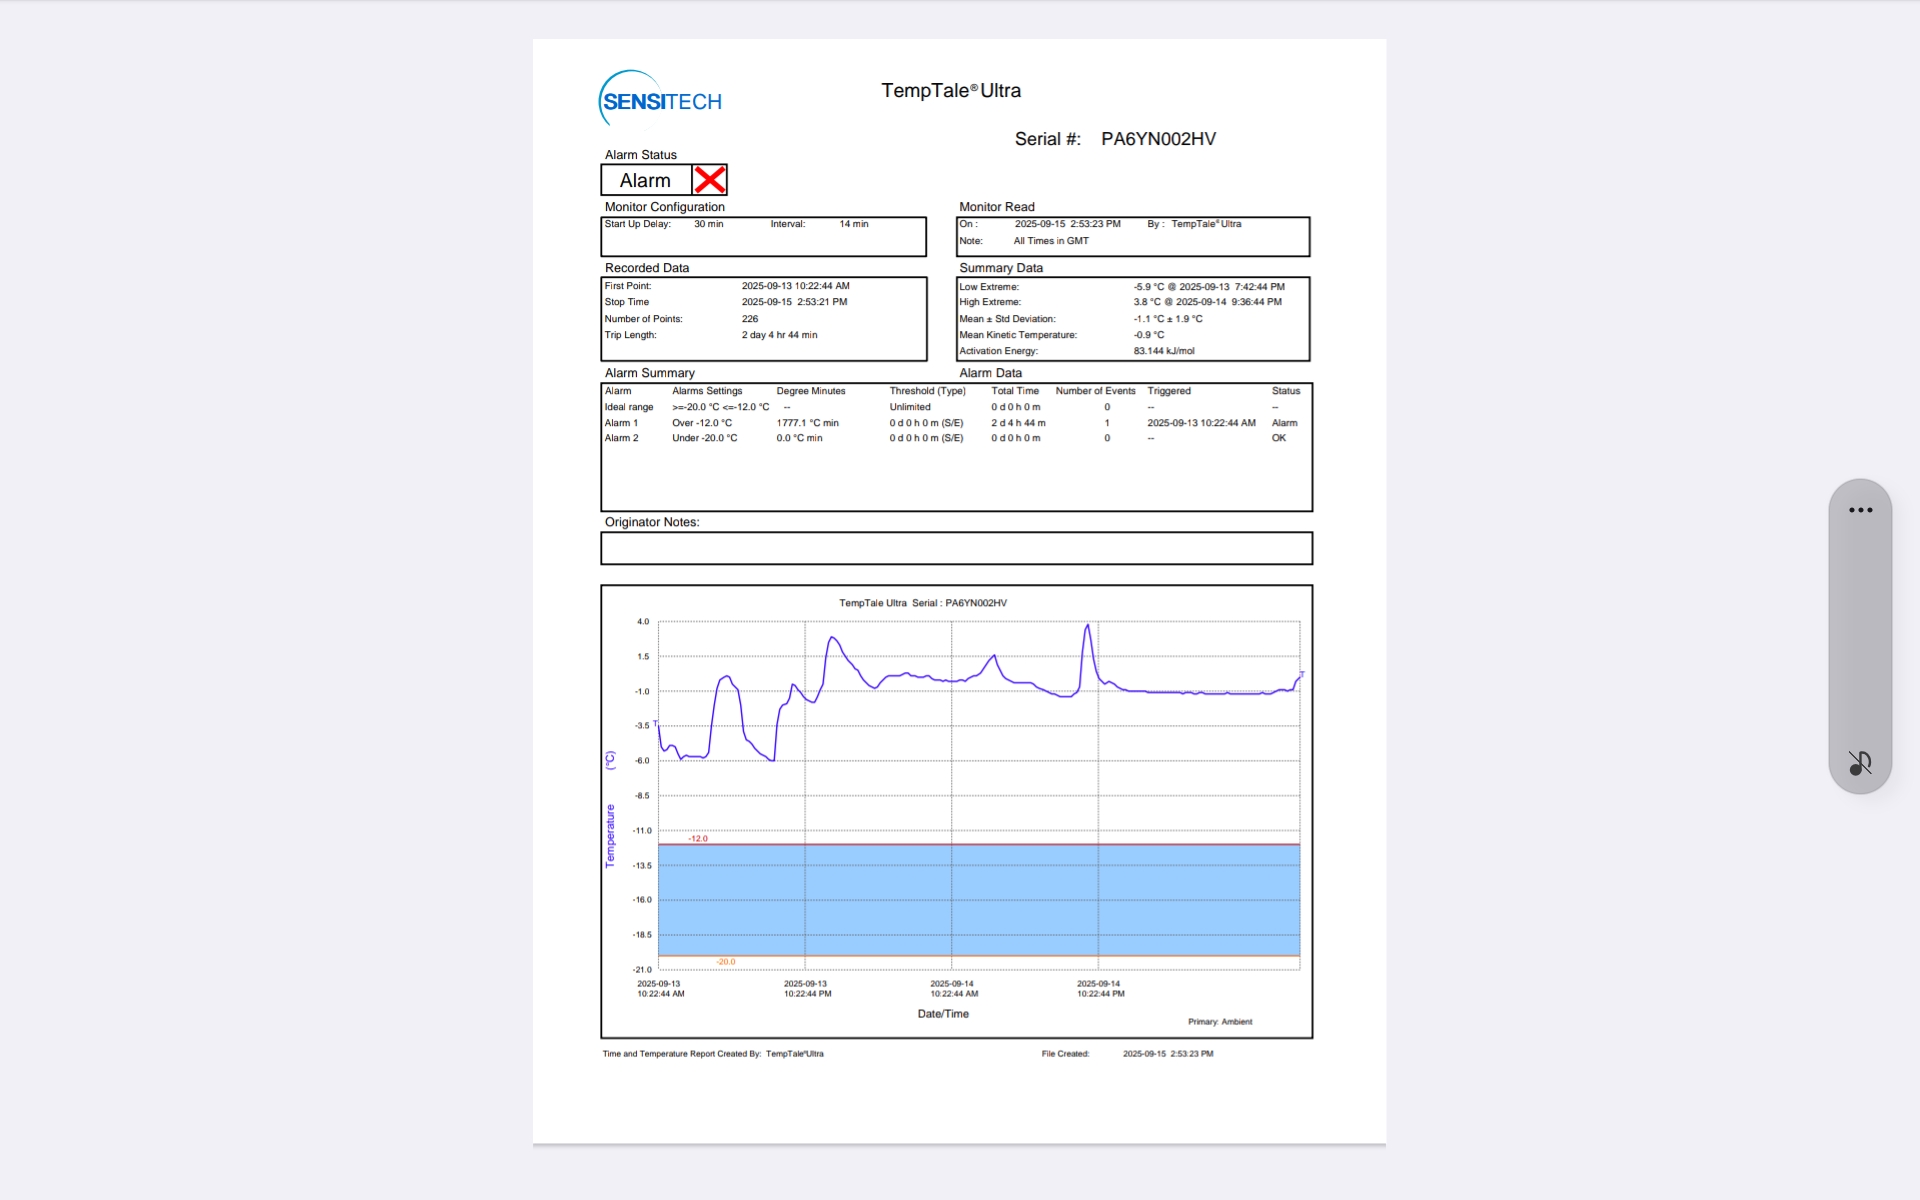1920x1200 pixels.
Task: Open the three-dots more options menu
Action: pos(1860,510)
